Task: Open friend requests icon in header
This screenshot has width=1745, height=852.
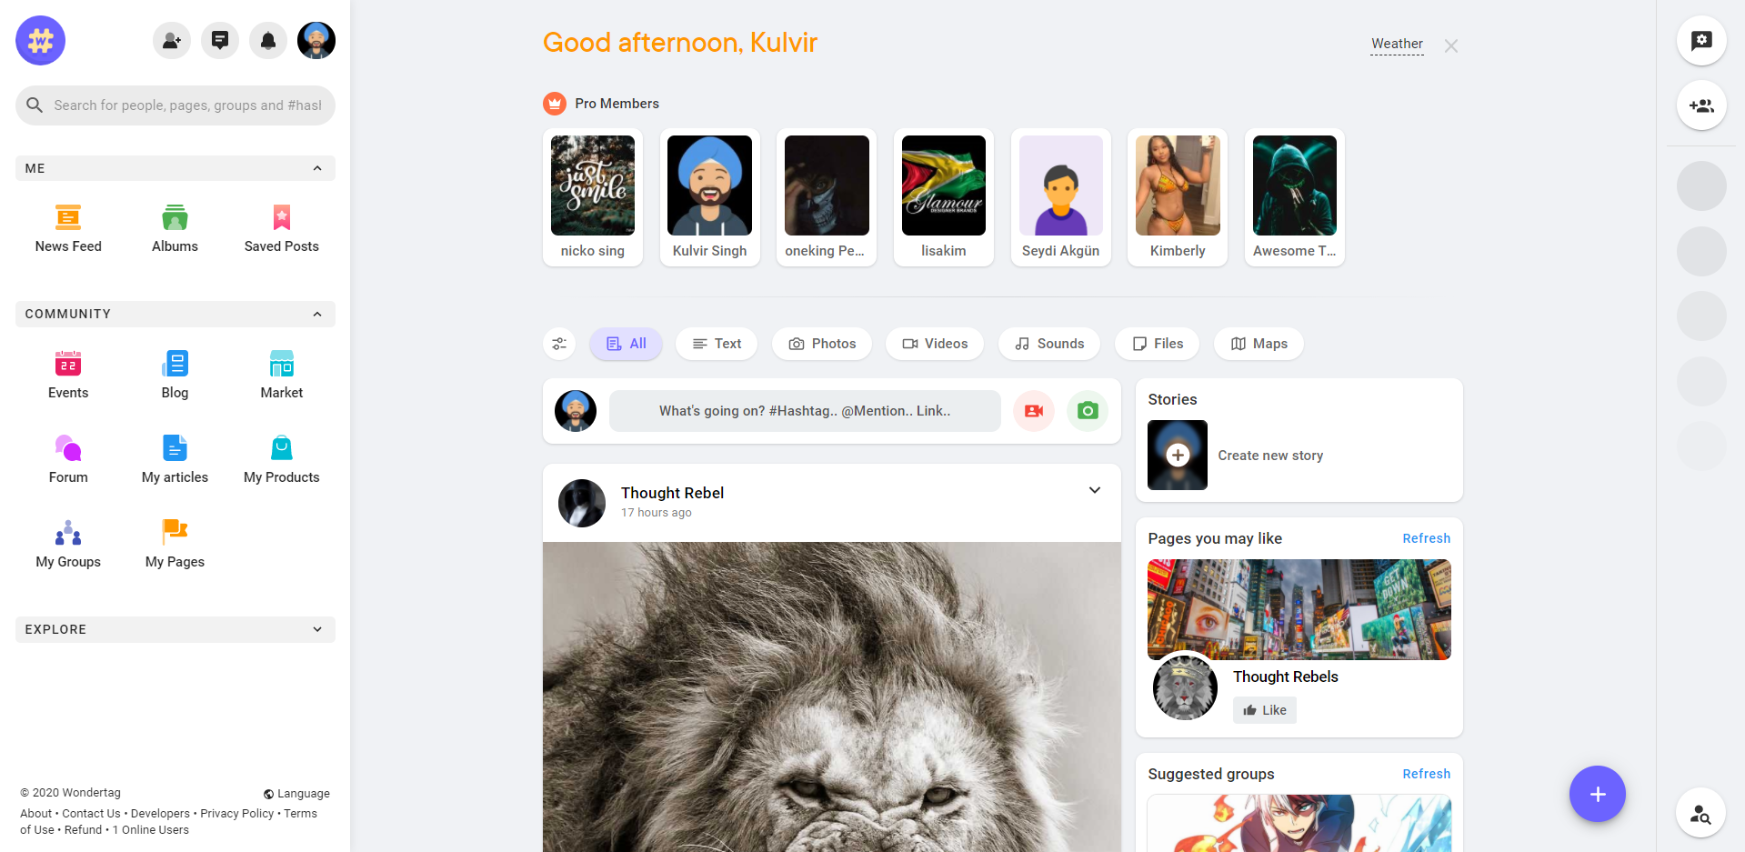Action: click(x=172, y=41)
